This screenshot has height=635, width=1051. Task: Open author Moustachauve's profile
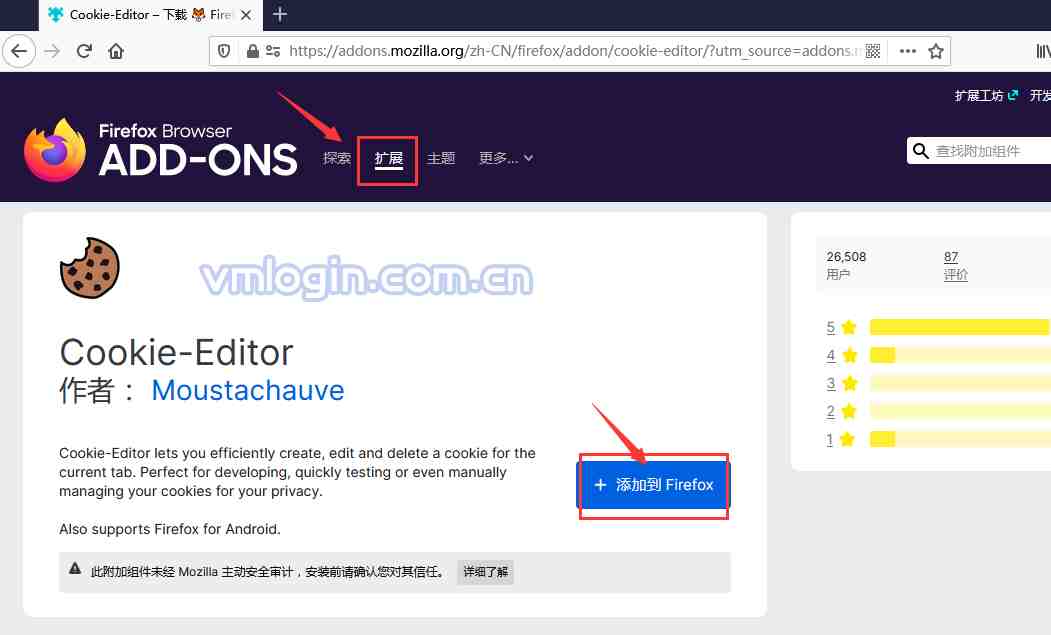point(248,390)
